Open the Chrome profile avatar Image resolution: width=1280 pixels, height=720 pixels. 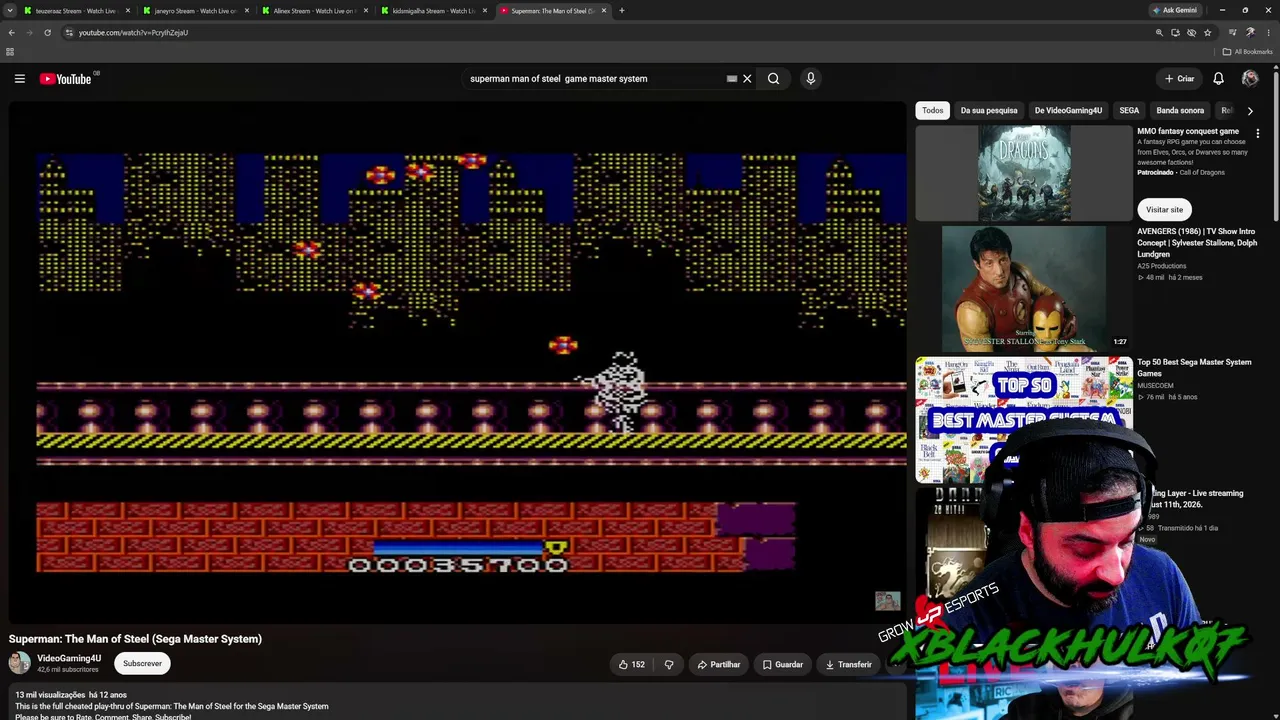tap(1250, 32)
